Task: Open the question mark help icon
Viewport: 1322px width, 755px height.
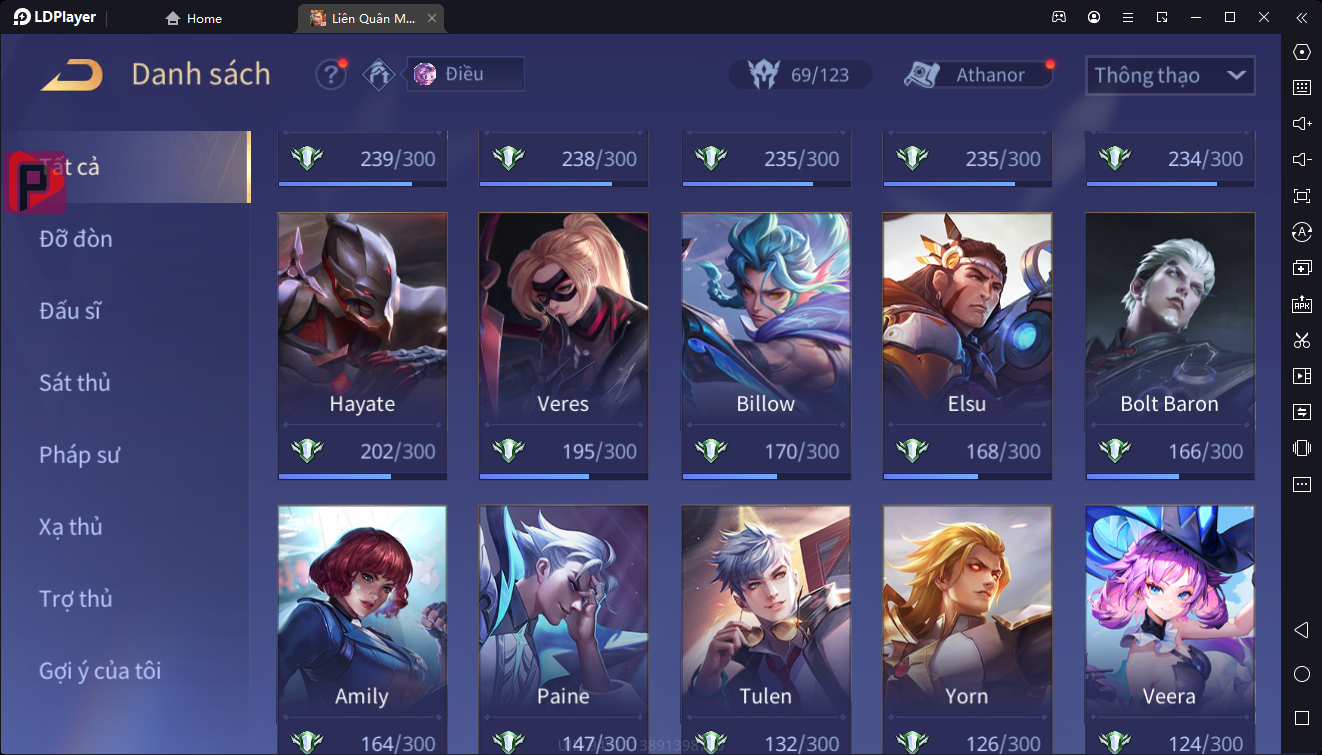Action: [331, 75]
